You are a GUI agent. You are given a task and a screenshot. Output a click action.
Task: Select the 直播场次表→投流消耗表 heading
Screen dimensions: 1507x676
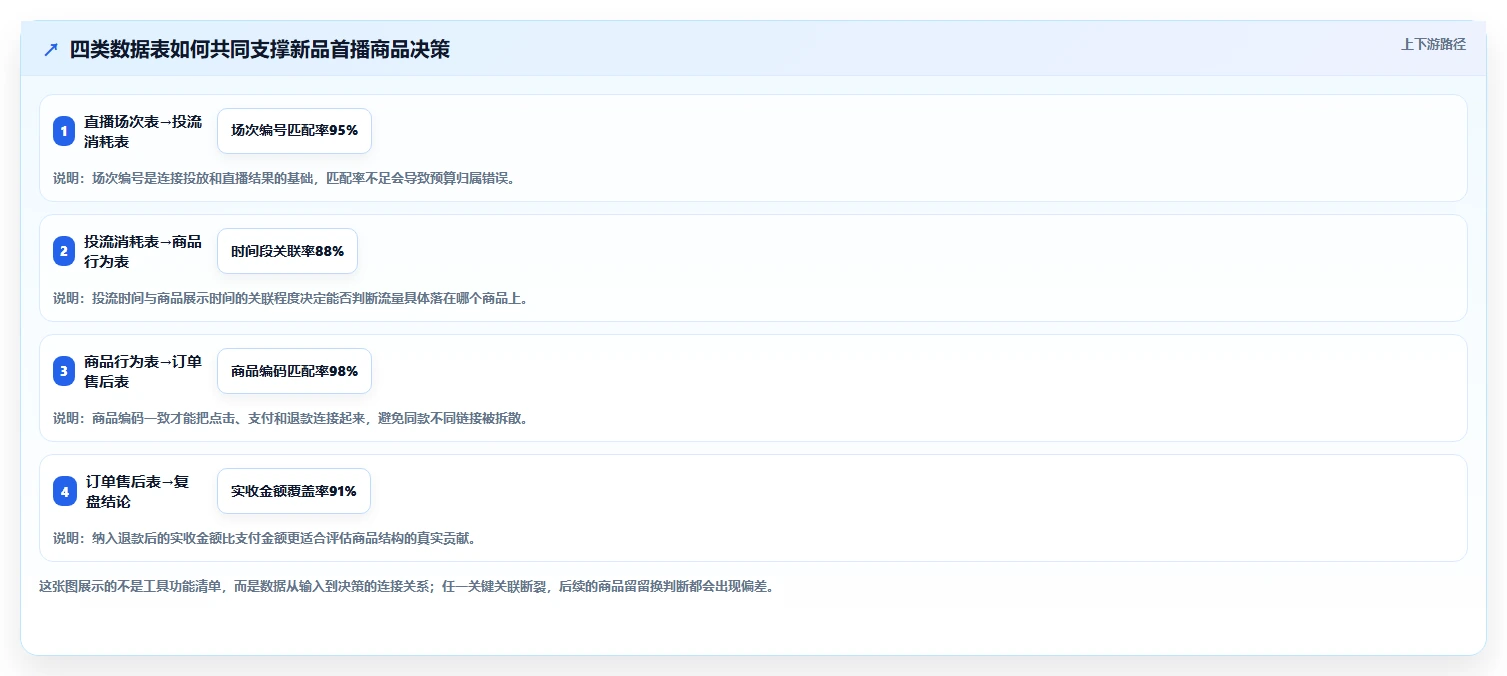(143, 131)
